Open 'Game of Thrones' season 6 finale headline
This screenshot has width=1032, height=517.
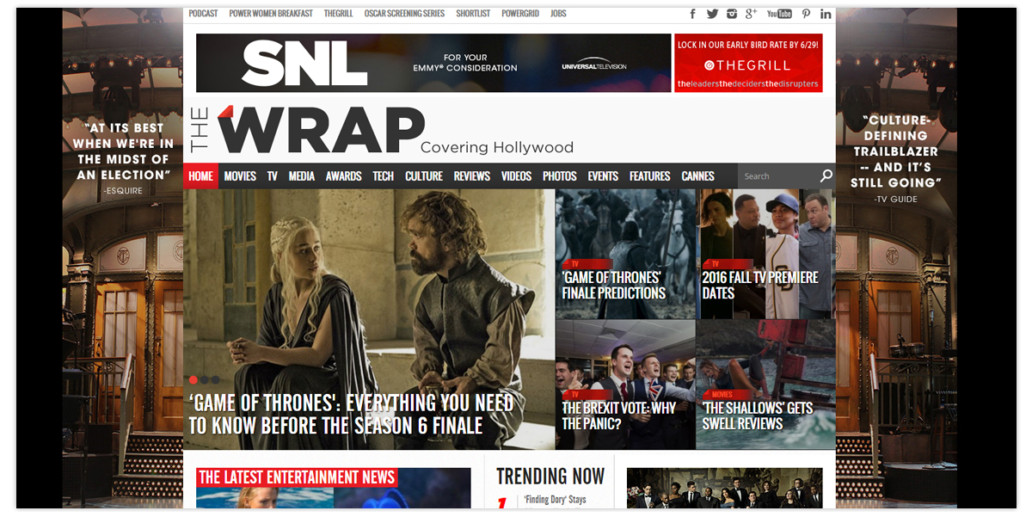351,414
